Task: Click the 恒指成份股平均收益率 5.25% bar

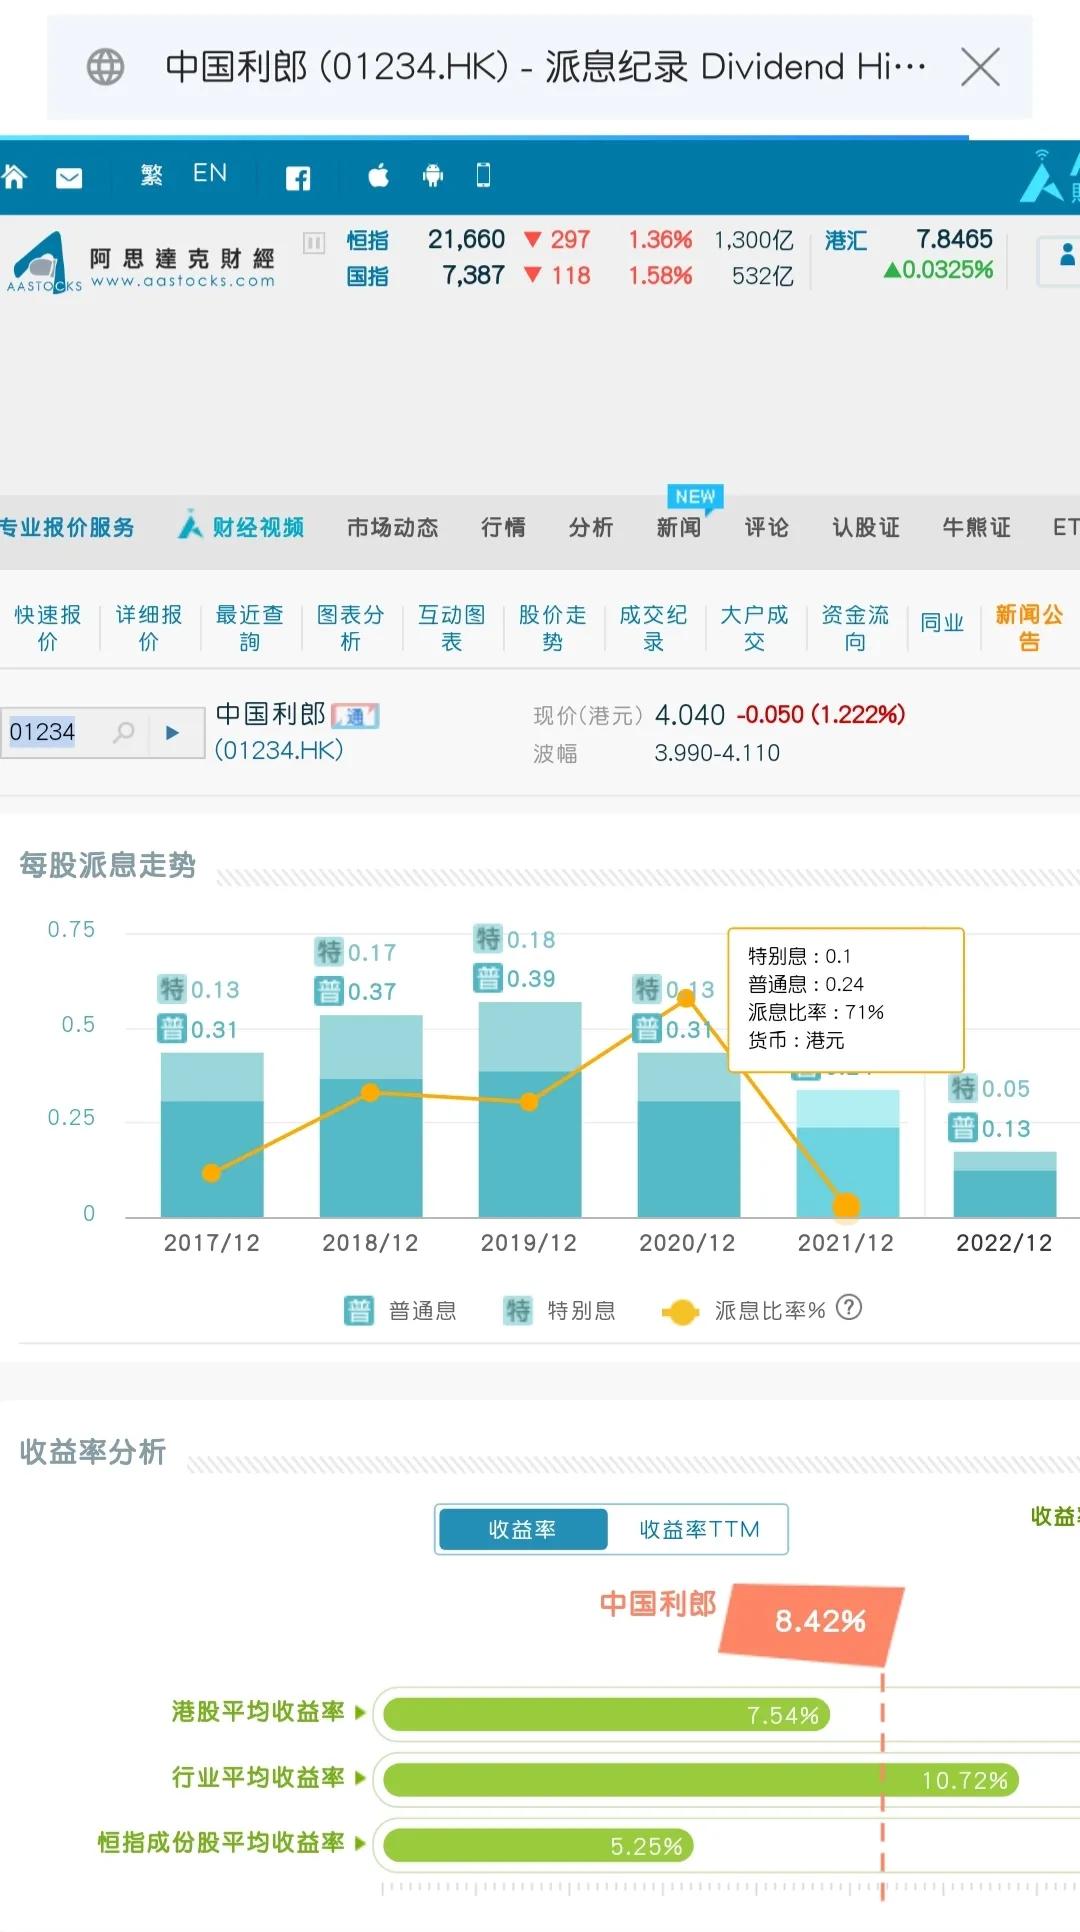Action: [538, 1845]
